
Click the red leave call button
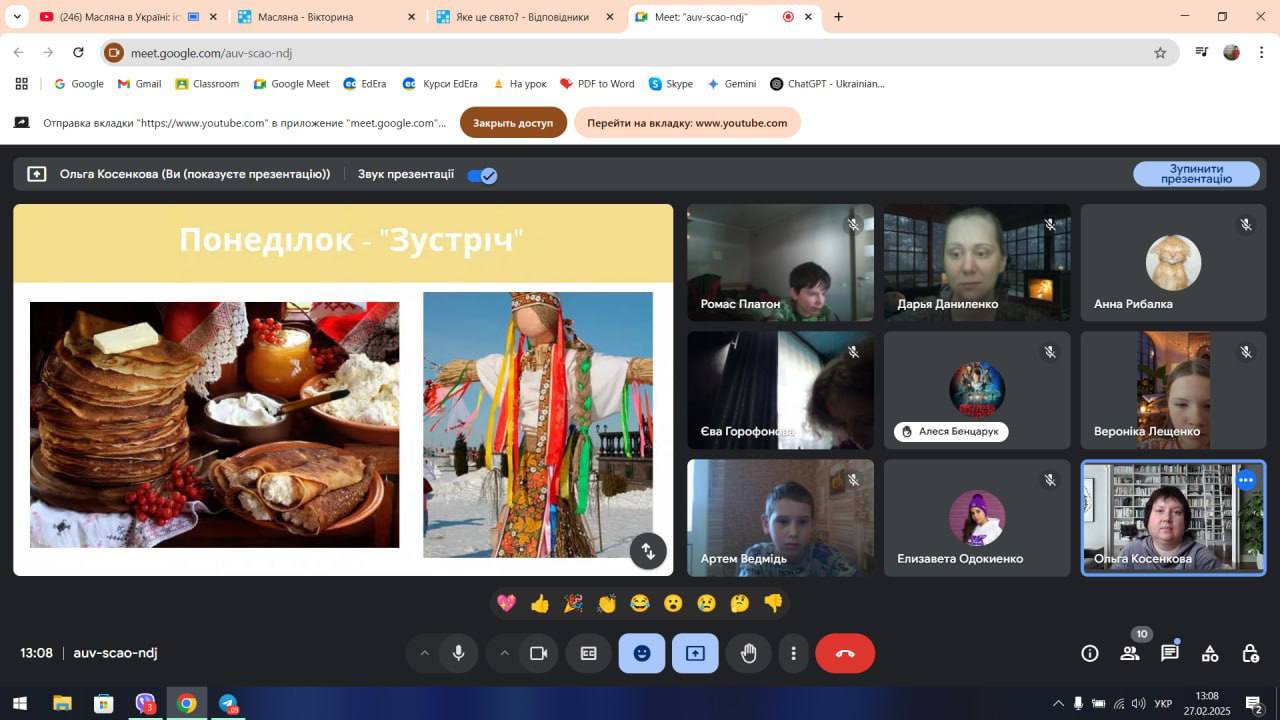845,653
